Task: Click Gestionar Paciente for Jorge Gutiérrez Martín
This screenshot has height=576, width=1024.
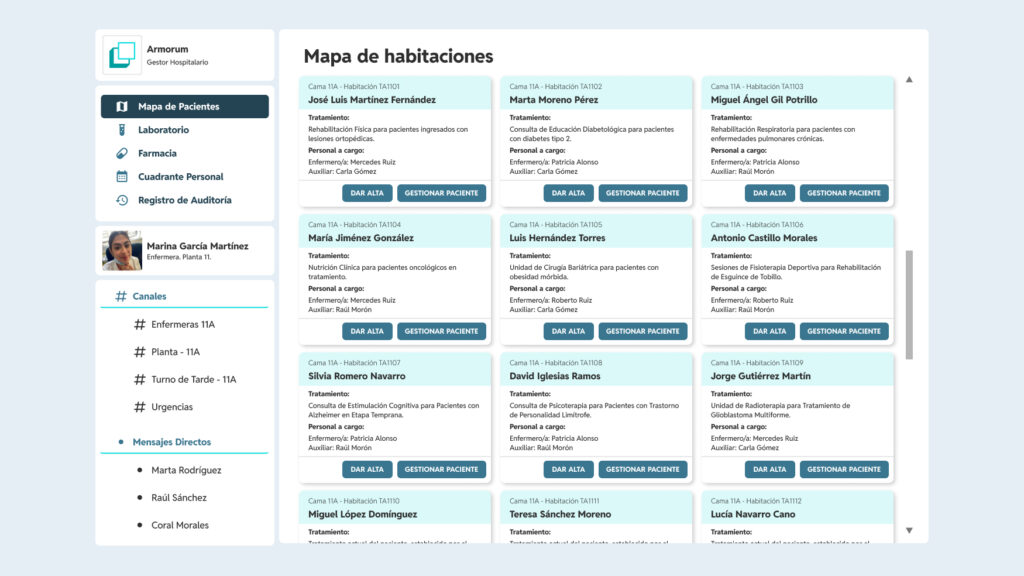Action: pyautogui.click(x=844, y=469)
